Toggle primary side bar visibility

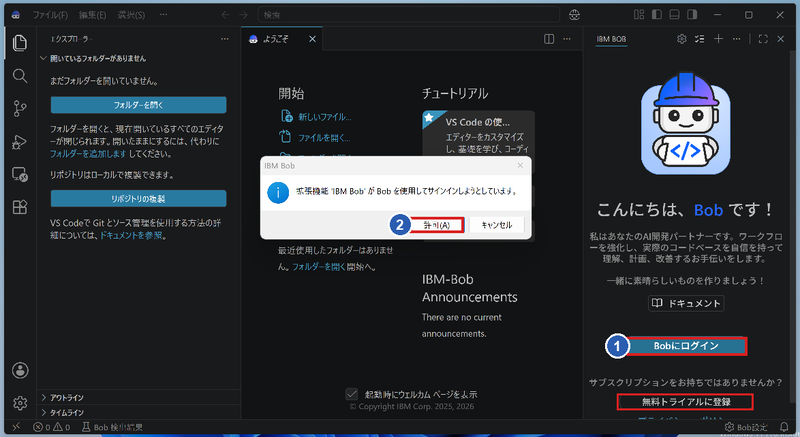pos(657,14)
